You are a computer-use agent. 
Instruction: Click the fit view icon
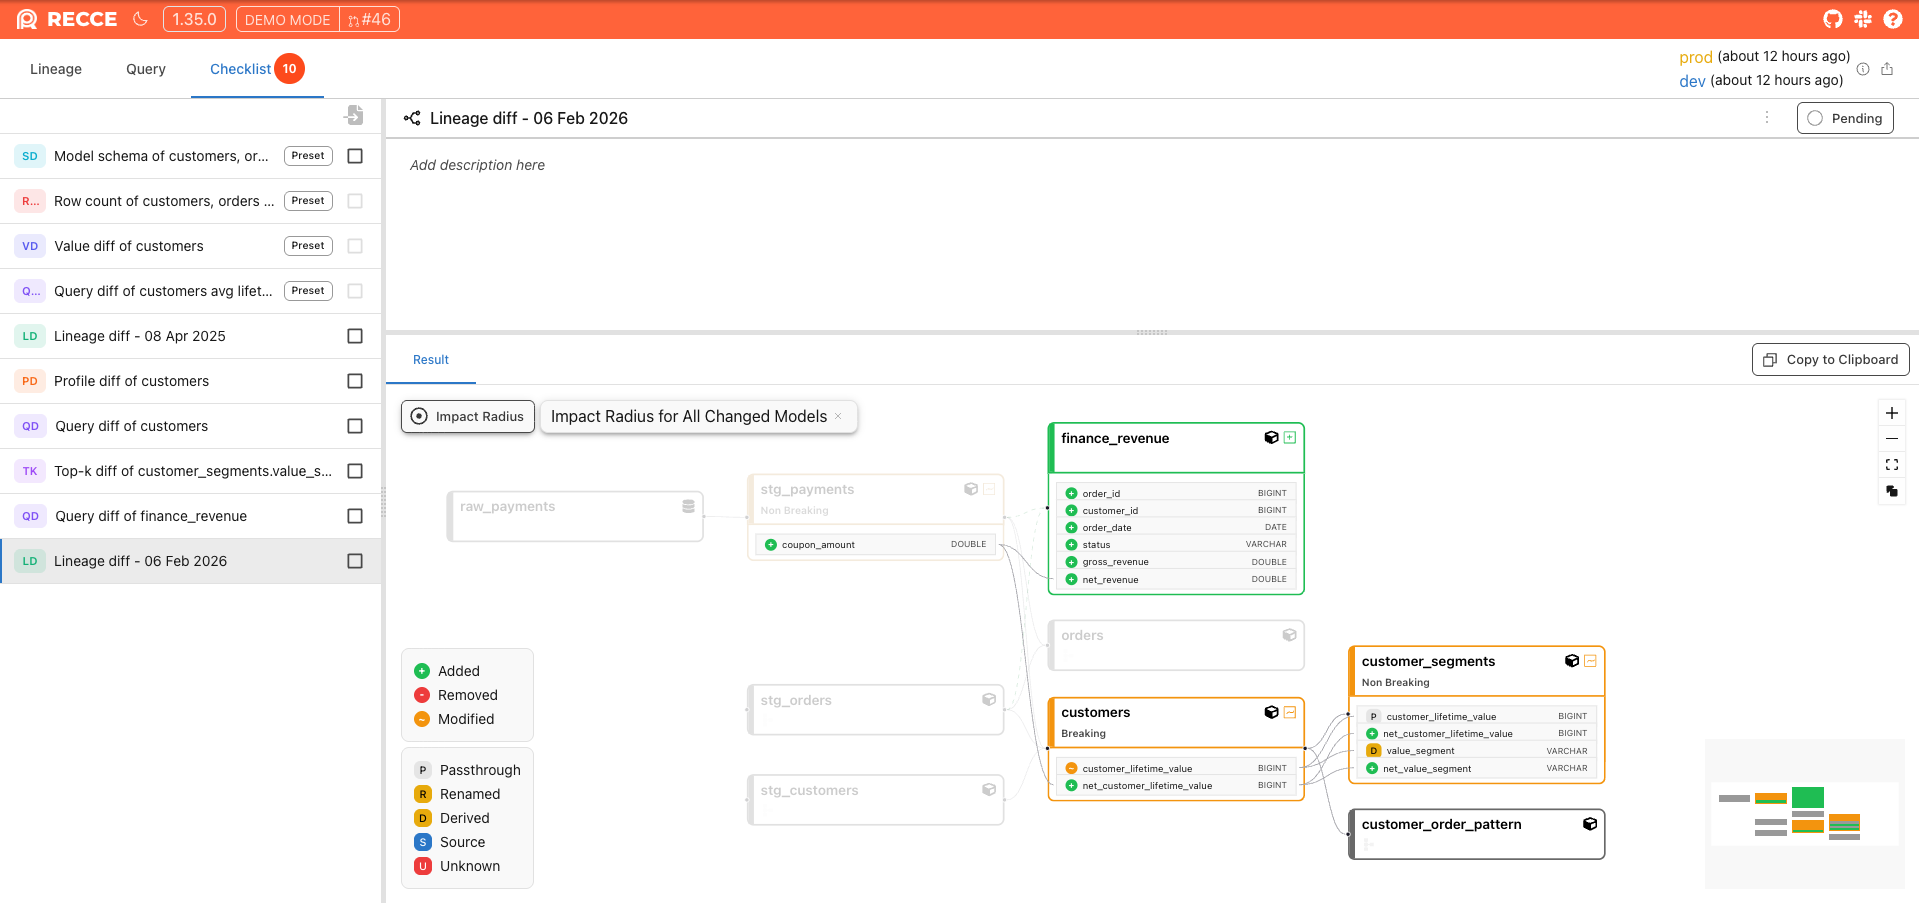coord(1891,465)
